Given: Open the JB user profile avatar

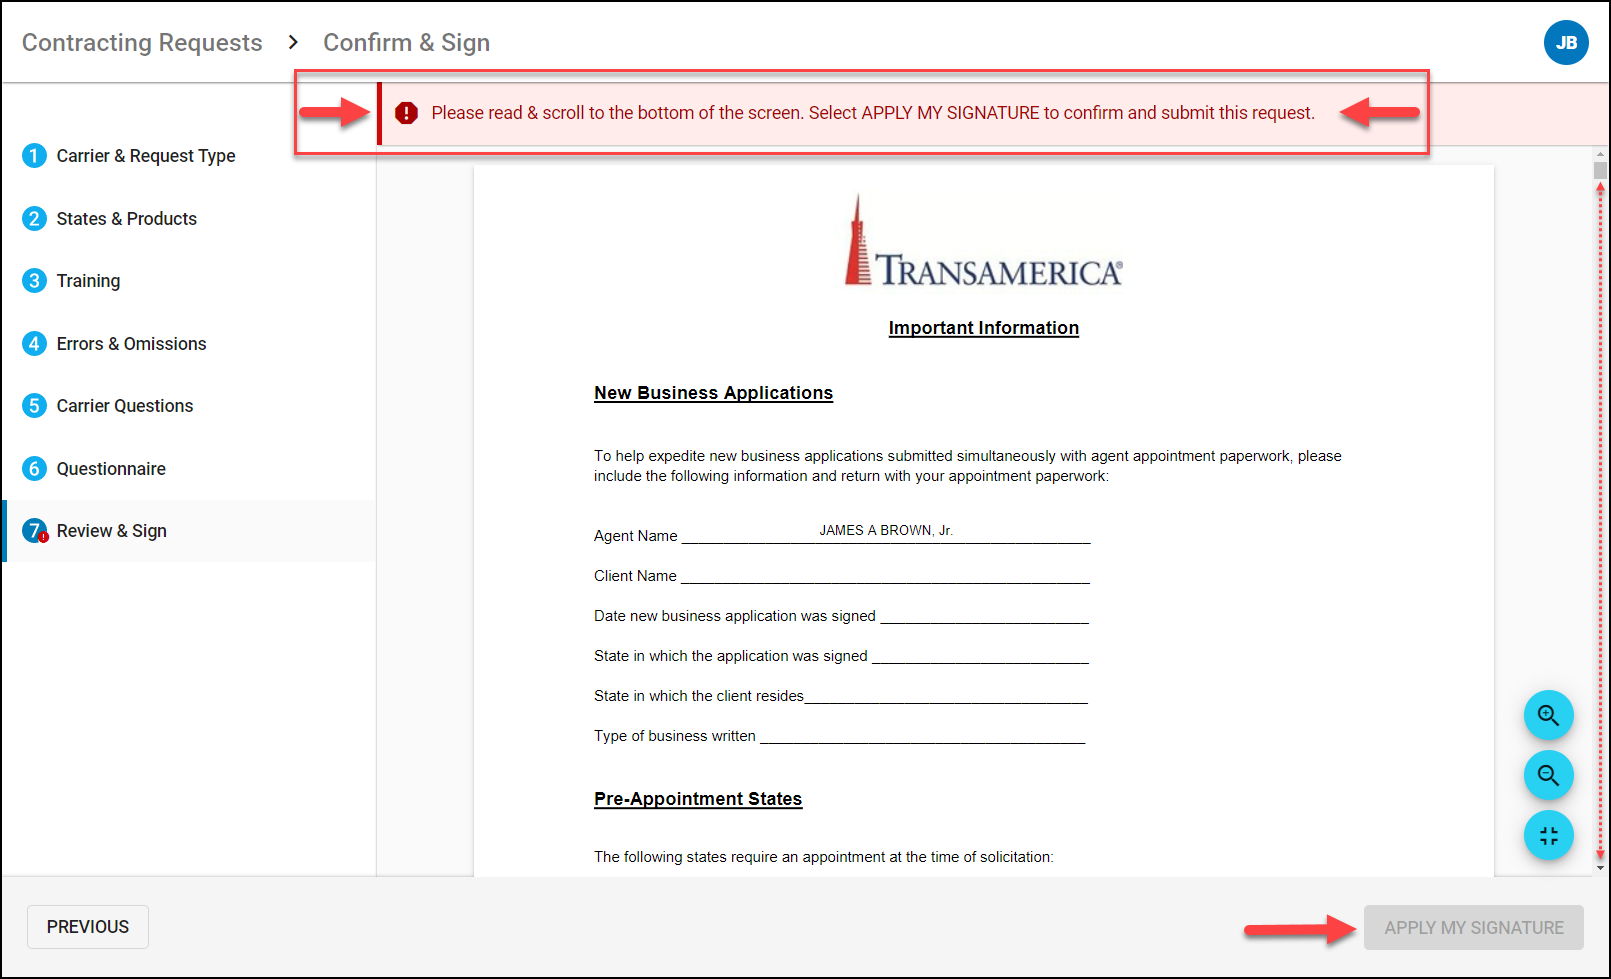Looking at the screenshot, I should [1566, 43].
